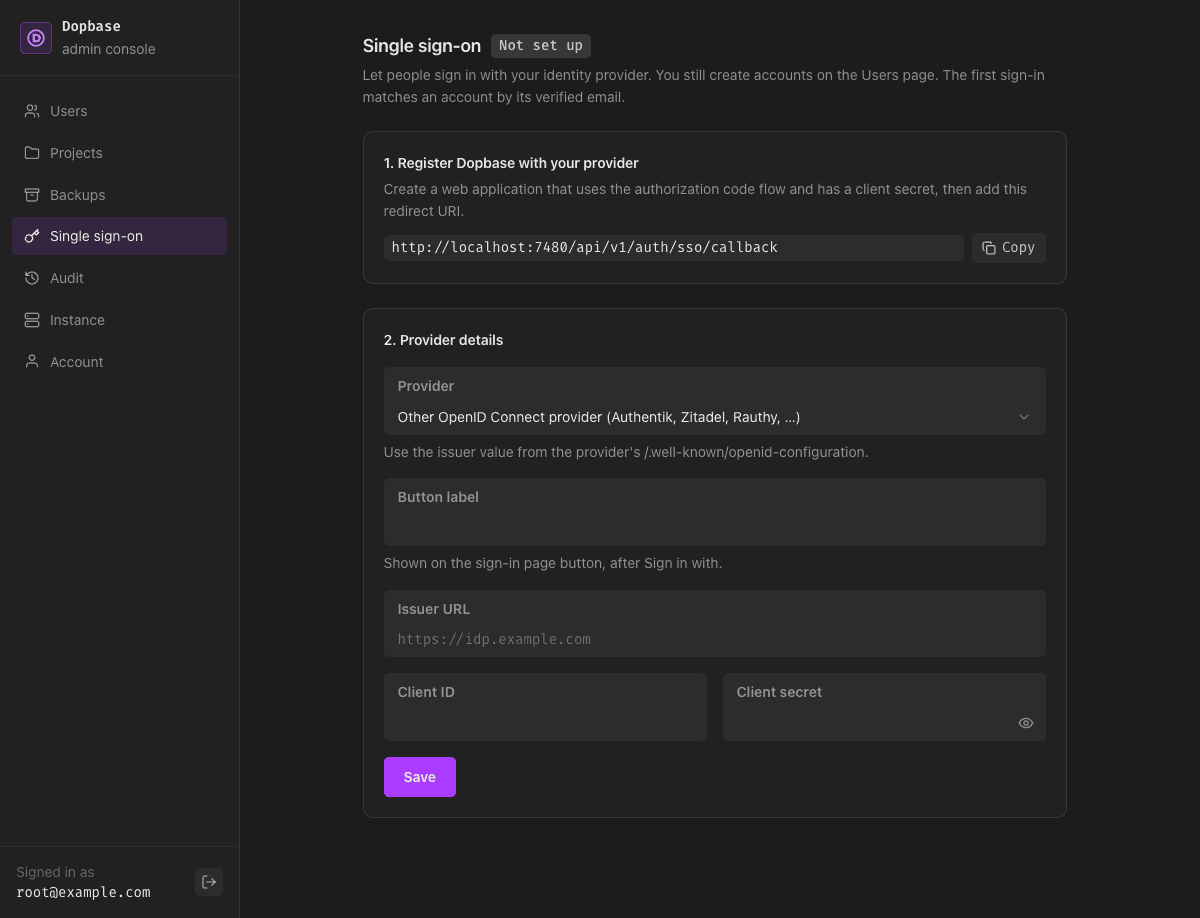Open the Users page

pos(120,111)
